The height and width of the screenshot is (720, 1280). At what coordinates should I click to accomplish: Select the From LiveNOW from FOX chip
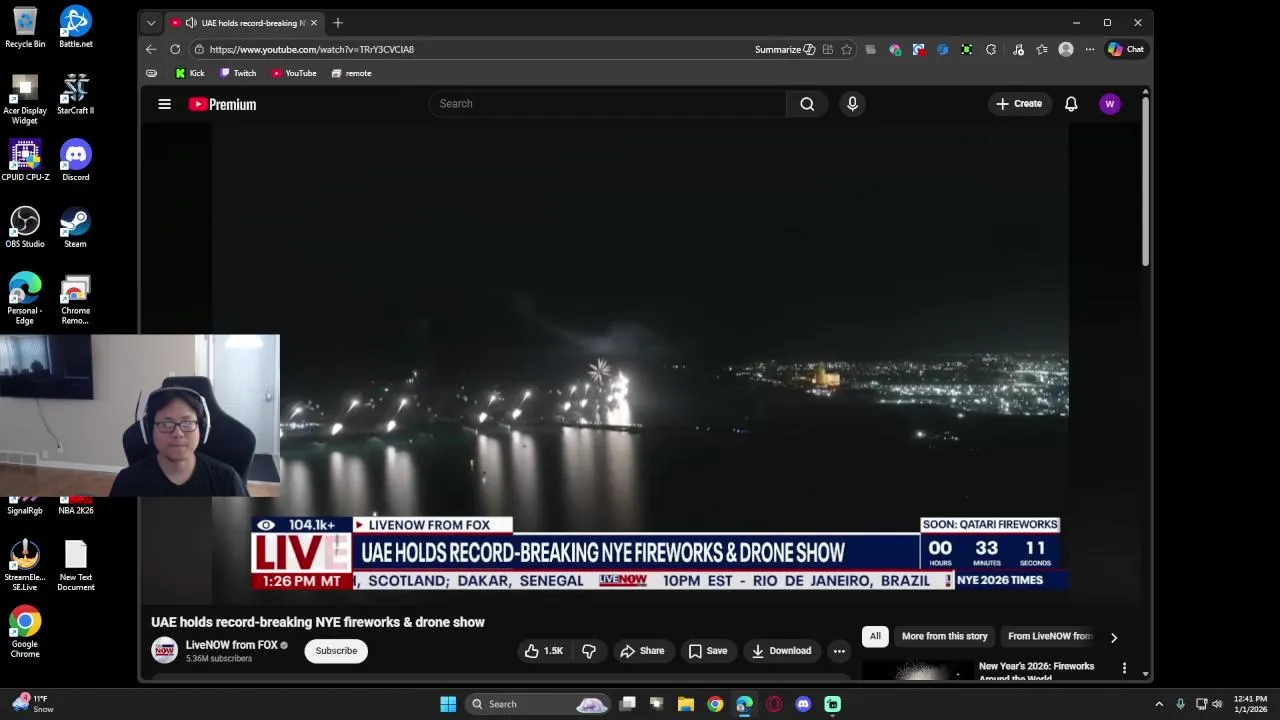1050,636
